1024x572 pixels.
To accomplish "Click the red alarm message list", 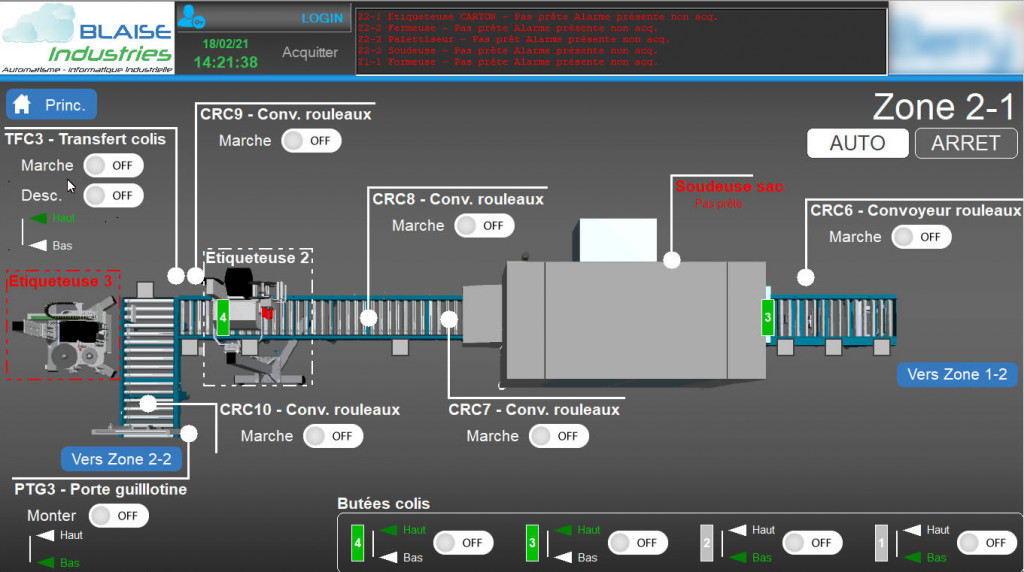I will [x=621, y=40].
